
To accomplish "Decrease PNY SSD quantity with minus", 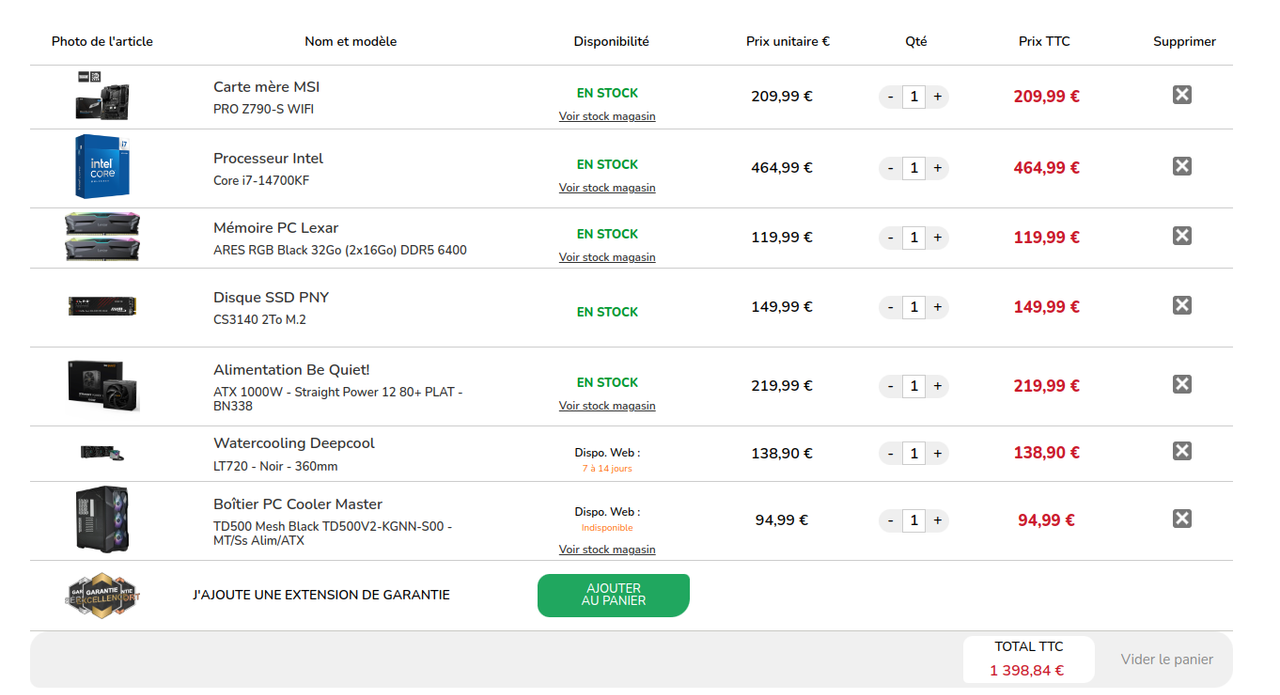I will [x=890, y=307].
